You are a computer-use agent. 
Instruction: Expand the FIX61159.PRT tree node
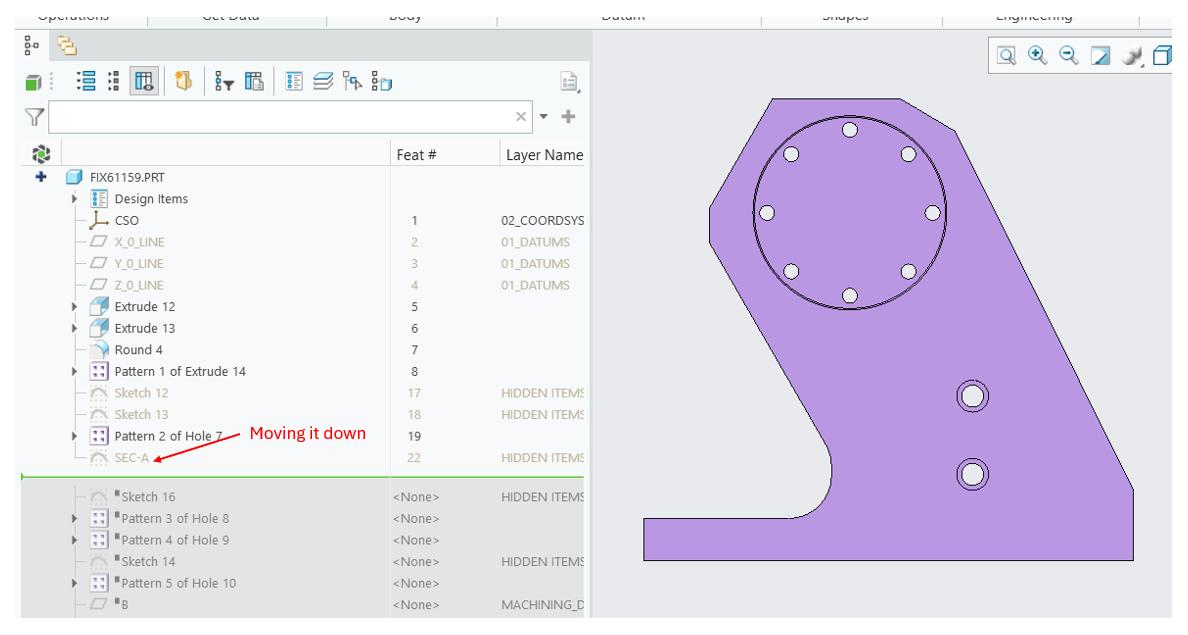pyautogui.click(x=40, y=176)
